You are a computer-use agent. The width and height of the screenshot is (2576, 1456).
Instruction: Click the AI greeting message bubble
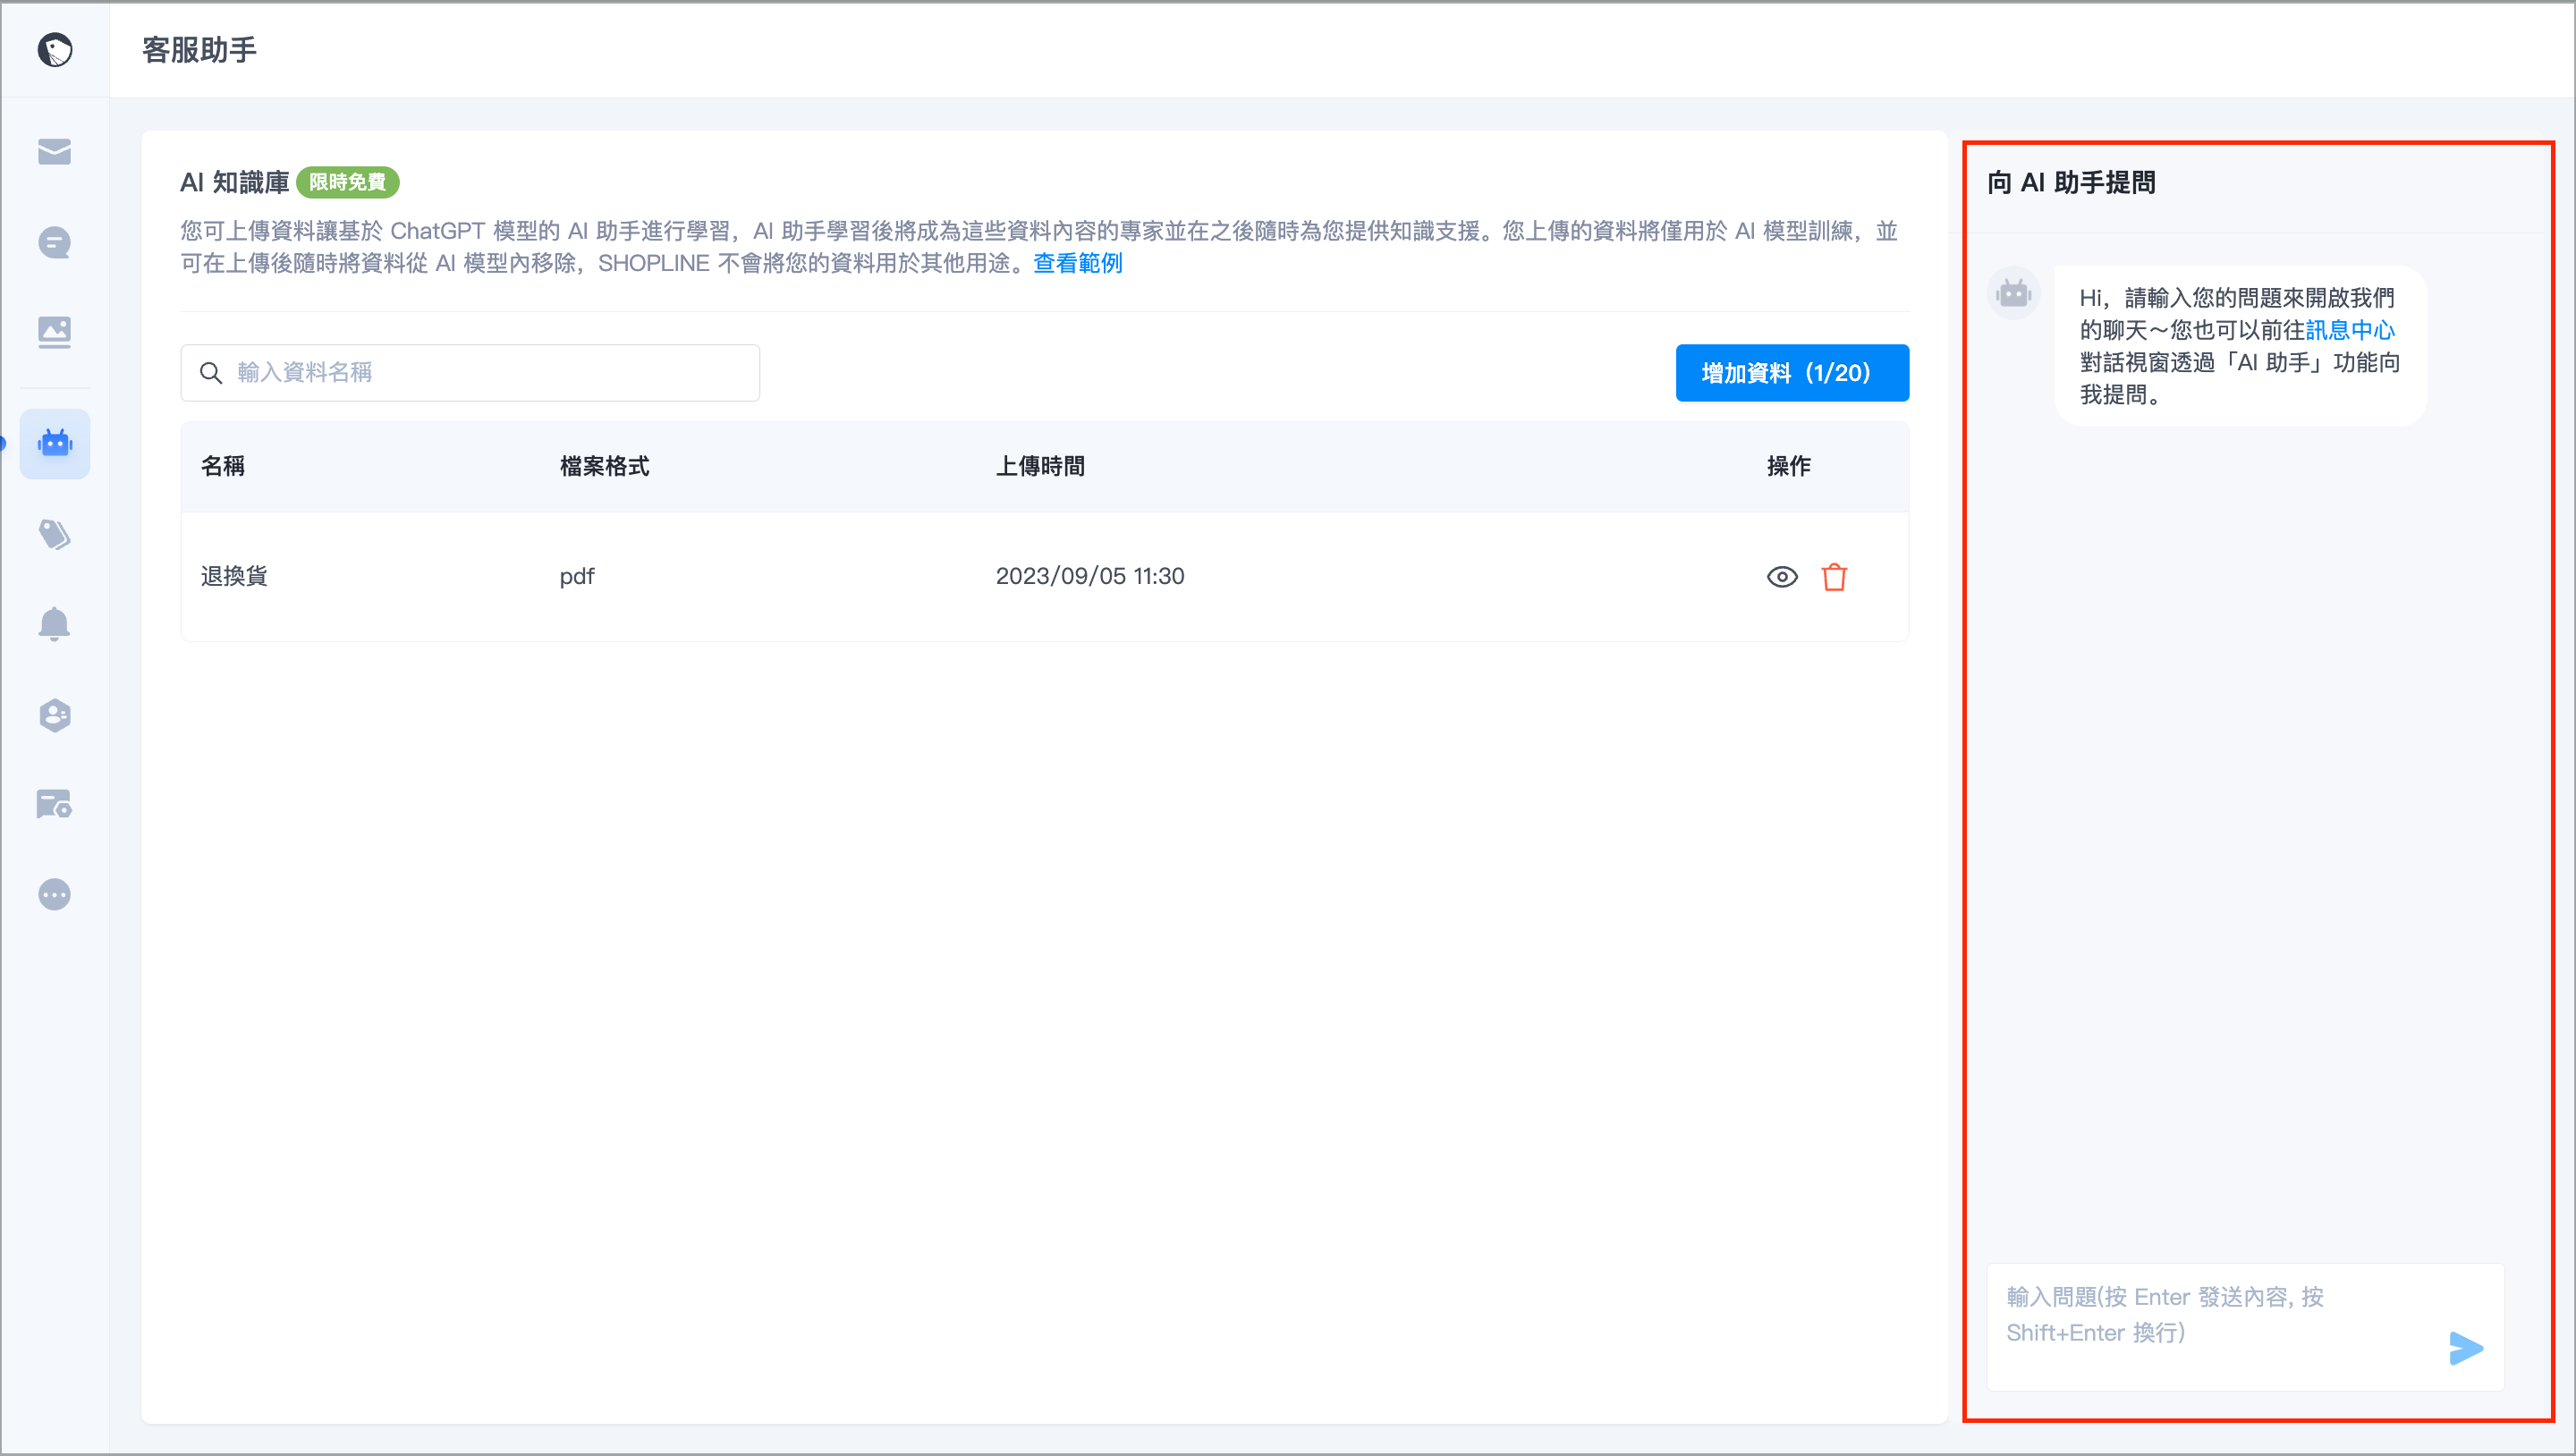2240,346
